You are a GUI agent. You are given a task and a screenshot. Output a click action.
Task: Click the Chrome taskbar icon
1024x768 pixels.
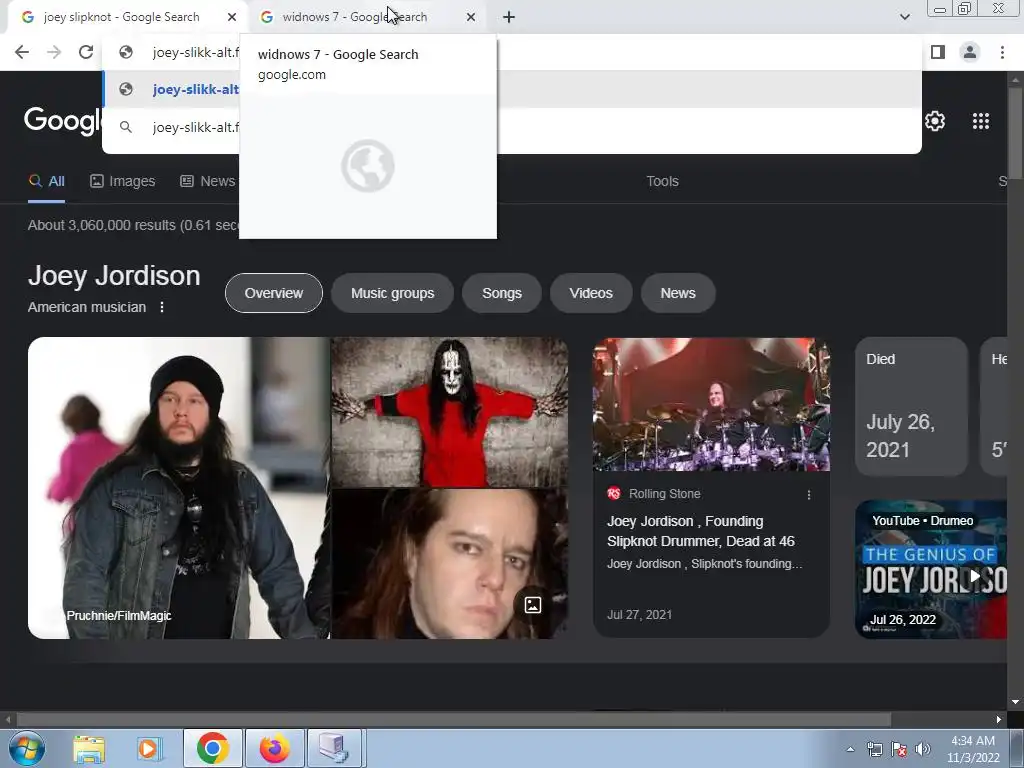pyautogui.click(x=212, y=748)
